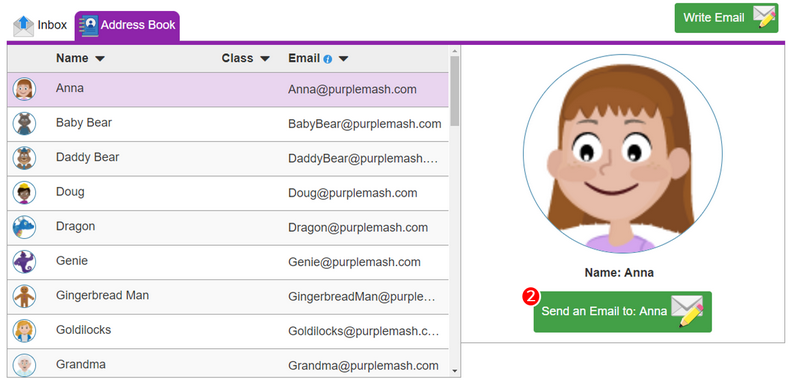Screen dimensions: 793x383
Task: Click Send an Email to: Anna button
Action: pos(623,312)
